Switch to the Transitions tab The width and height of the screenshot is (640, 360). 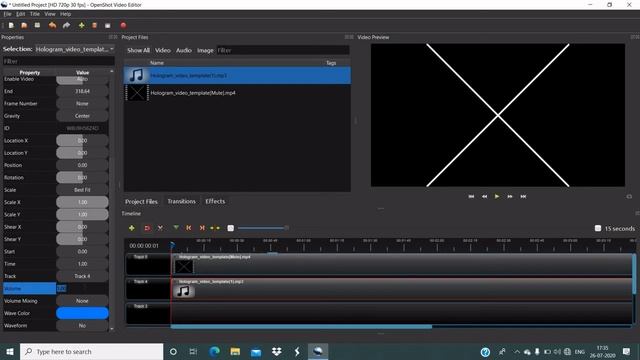(181, 201)
